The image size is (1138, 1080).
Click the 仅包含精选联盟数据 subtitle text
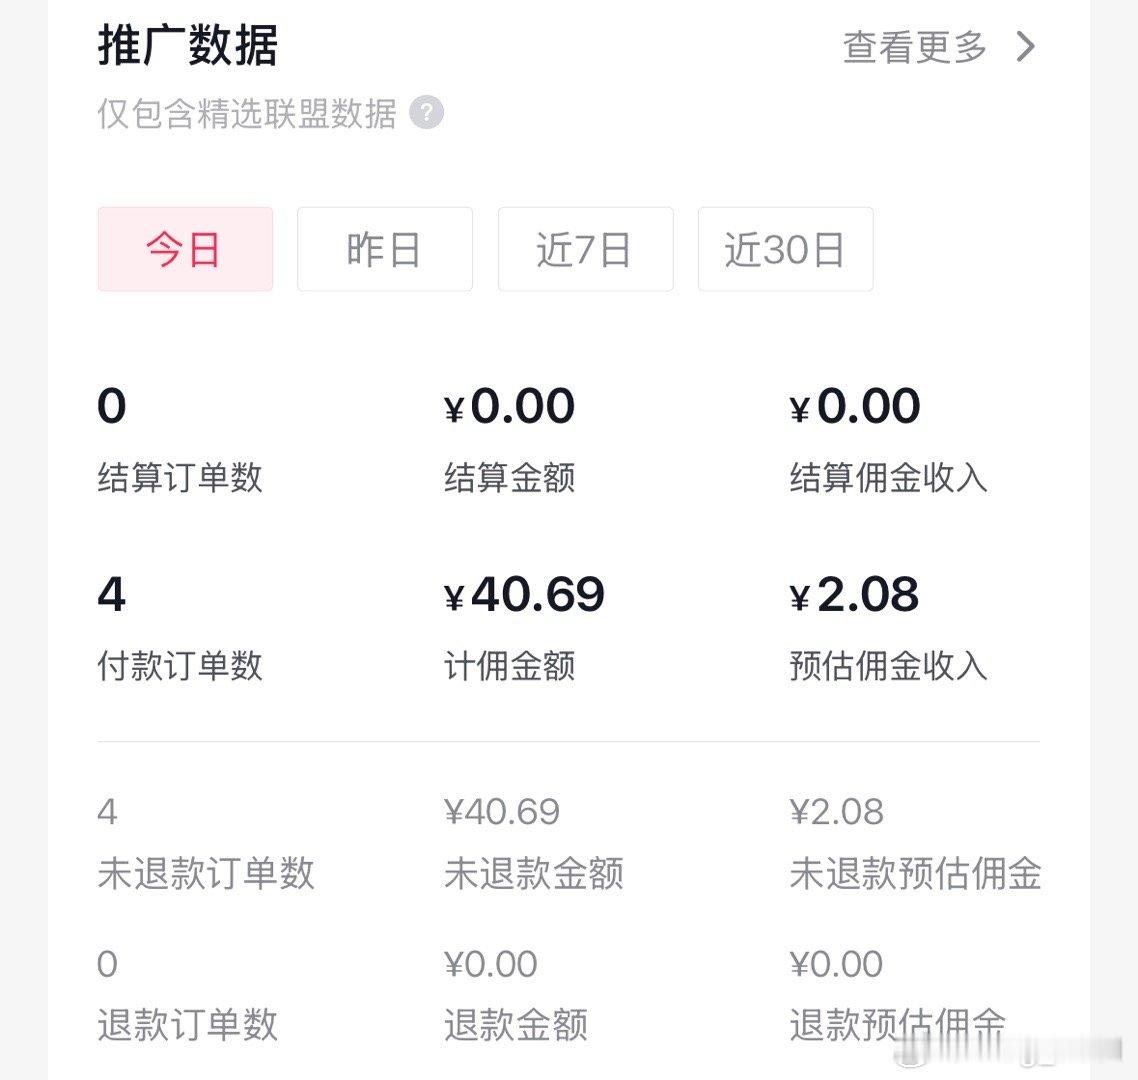[247, 114]
